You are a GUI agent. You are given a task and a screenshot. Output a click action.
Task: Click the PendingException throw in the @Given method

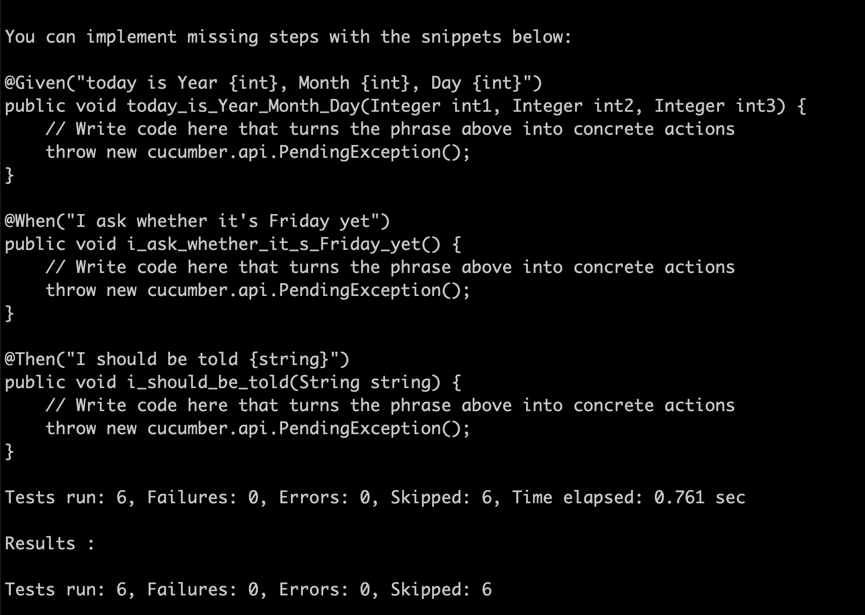tap(257, 152)
